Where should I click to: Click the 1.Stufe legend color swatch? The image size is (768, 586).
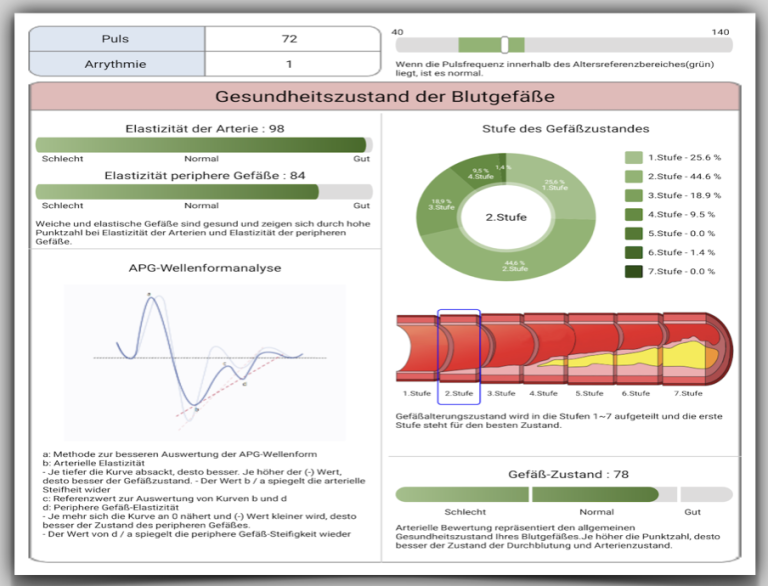pos(634,158)
